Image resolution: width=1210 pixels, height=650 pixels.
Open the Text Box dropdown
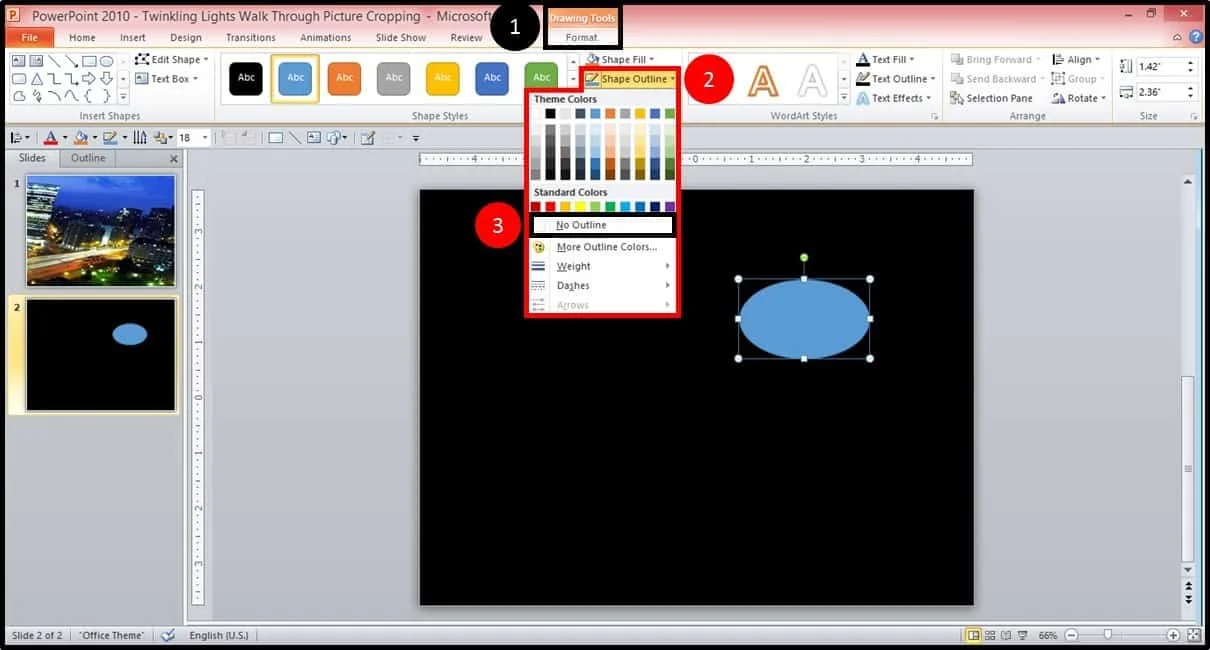tap(167, 79)
